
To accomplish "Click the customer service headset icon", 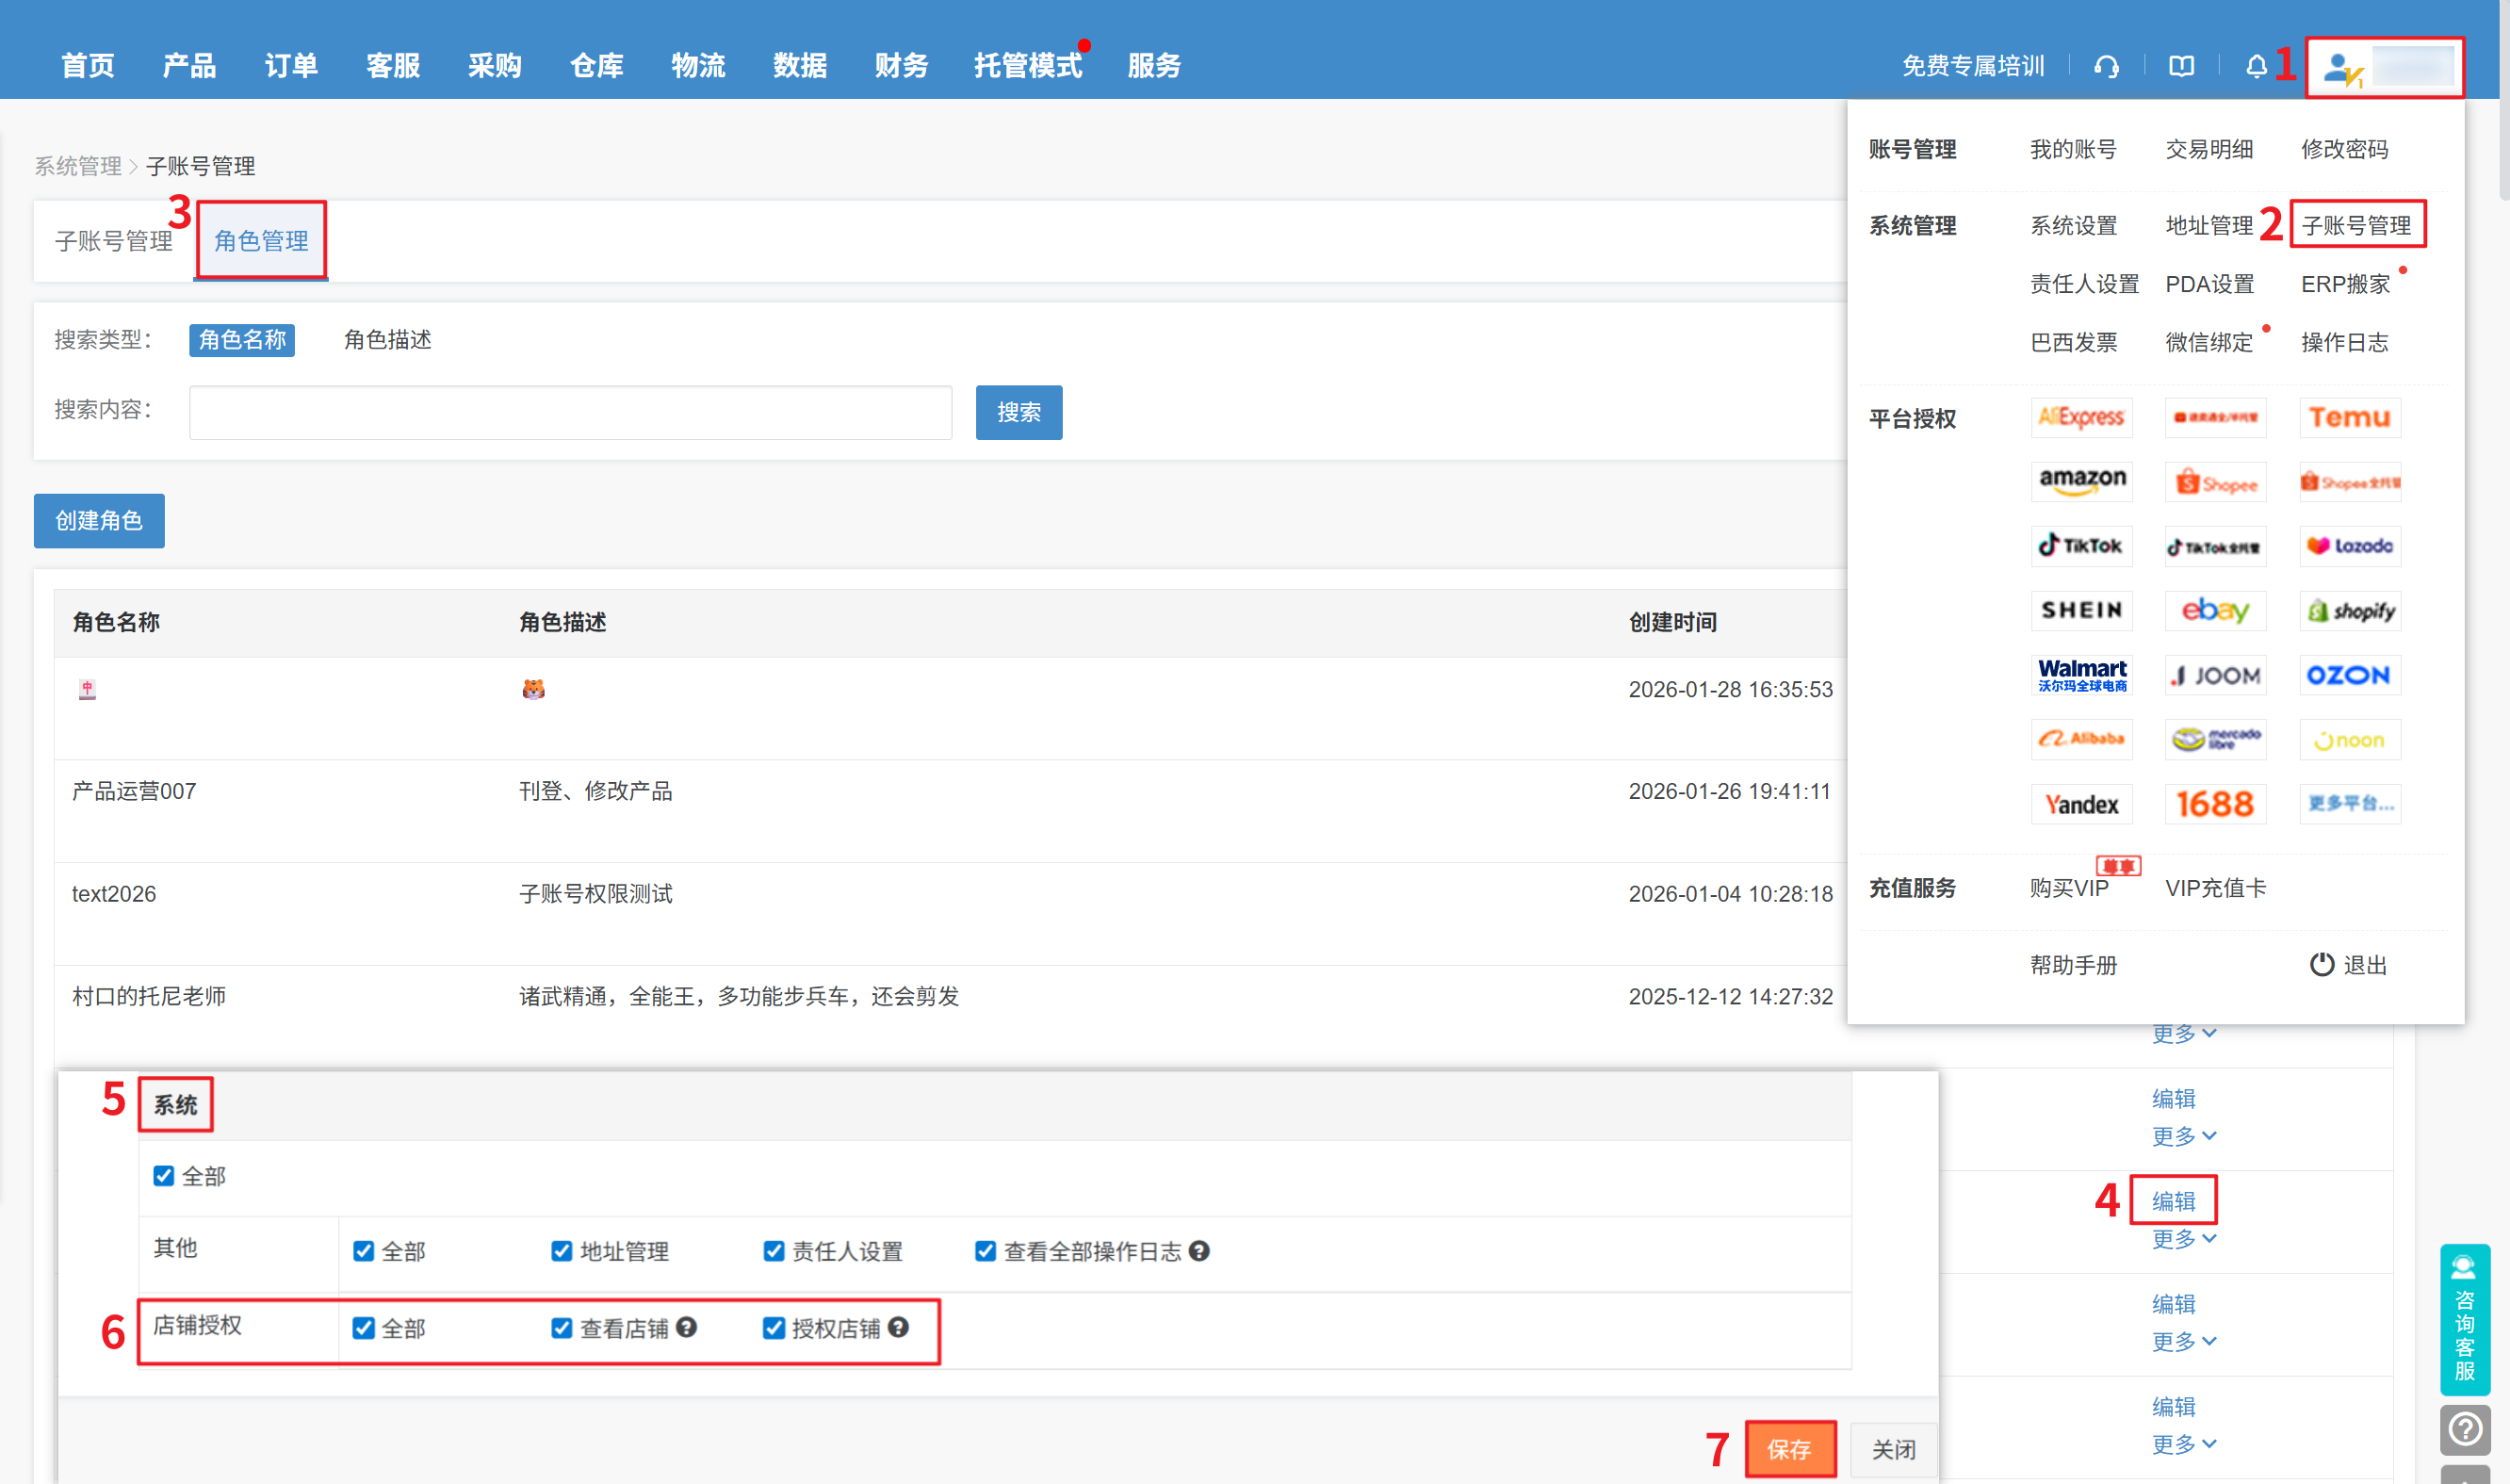I will tap(2106, 66).
